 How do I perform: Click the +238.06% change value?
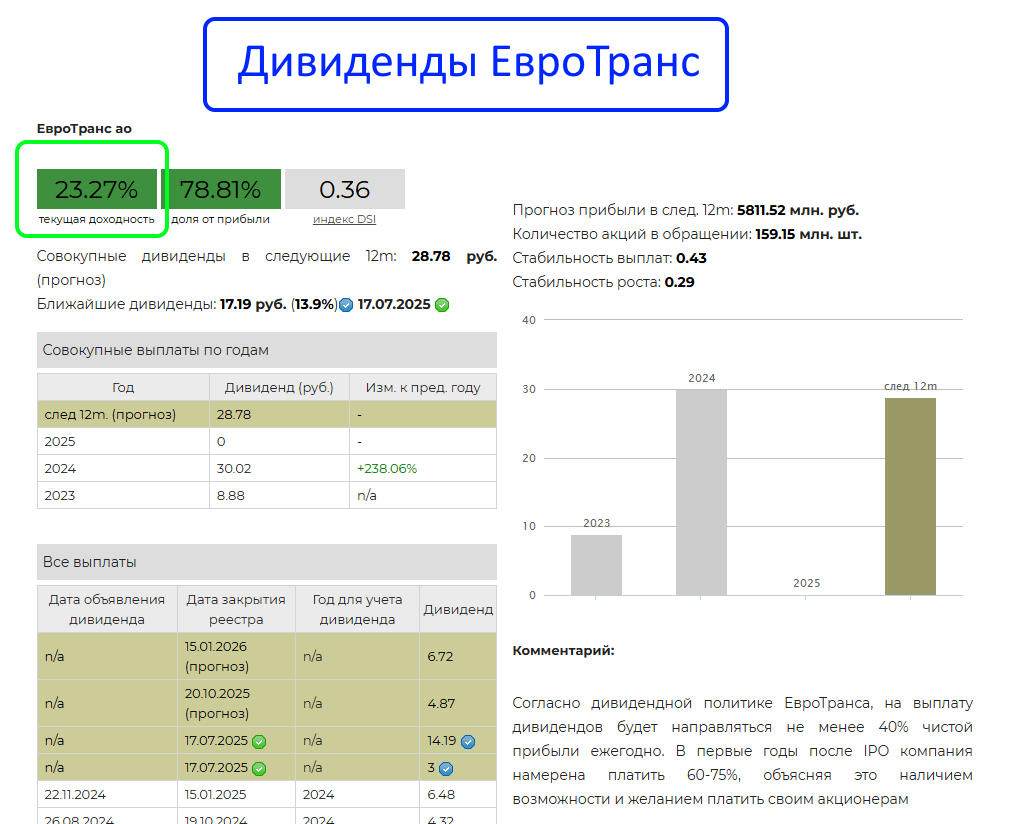click(x=387, y=469)
